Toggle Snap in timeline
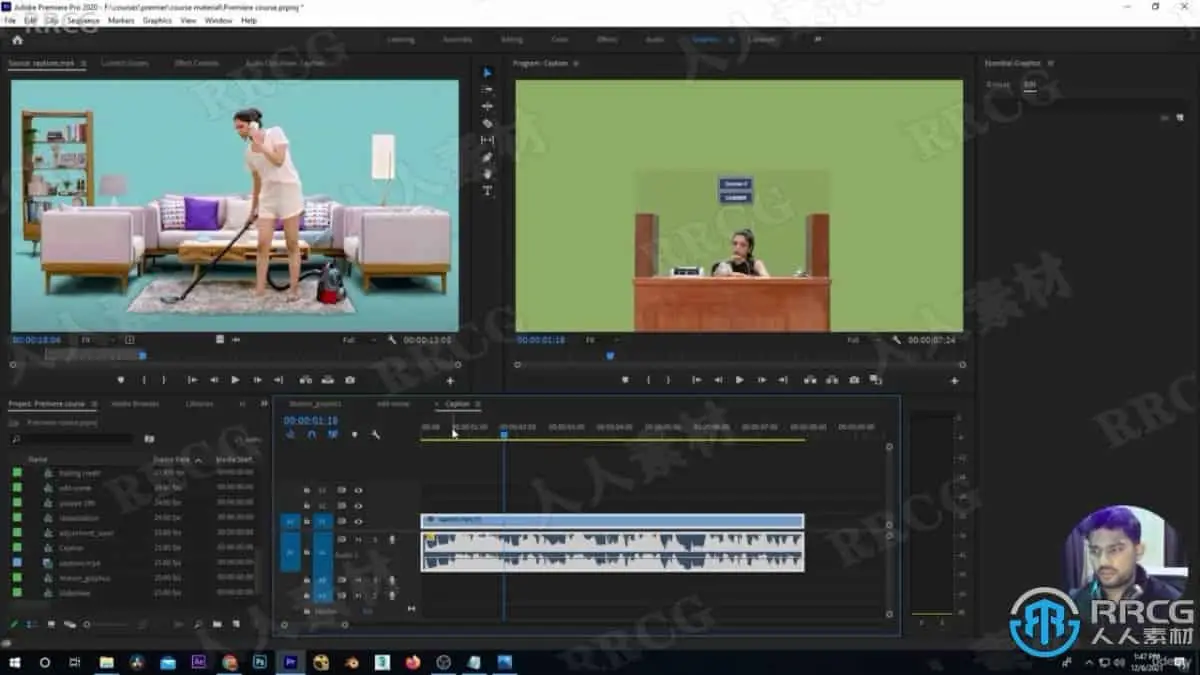This screenshot has width=1200, height=675. point(311,434)
